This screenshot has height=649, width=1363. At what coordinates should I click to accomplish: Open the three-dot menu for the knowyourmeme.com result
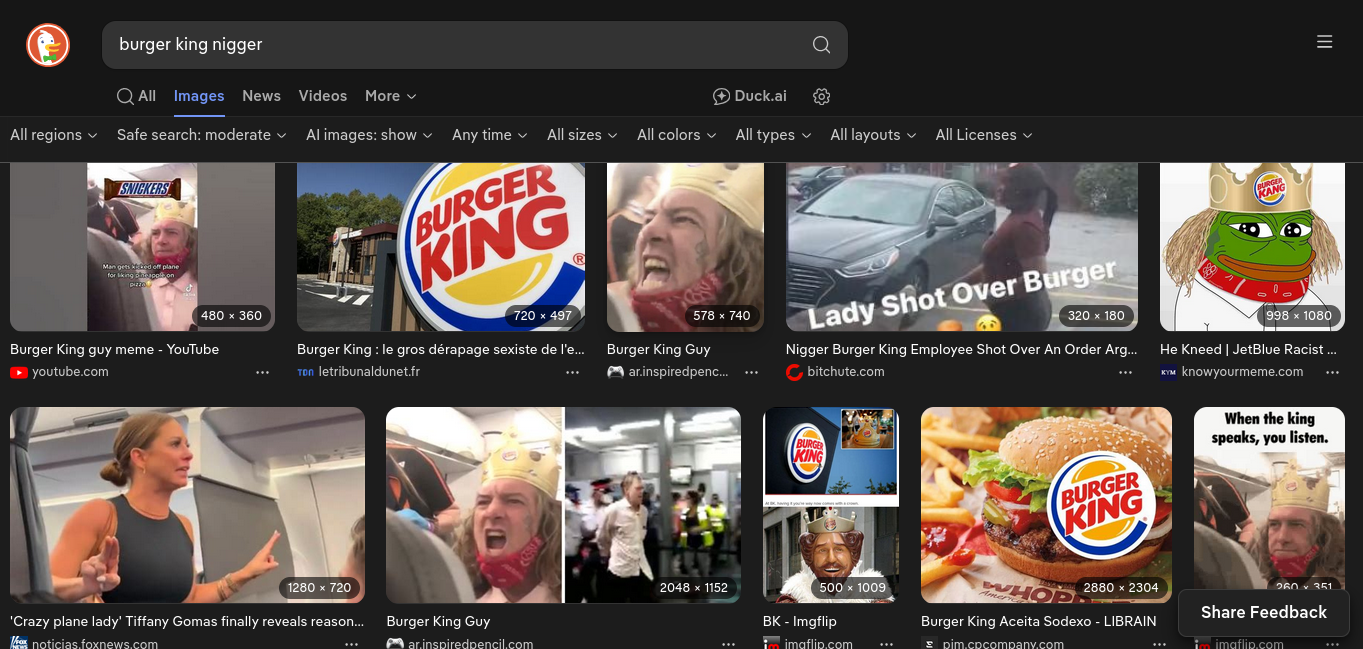1332,372
